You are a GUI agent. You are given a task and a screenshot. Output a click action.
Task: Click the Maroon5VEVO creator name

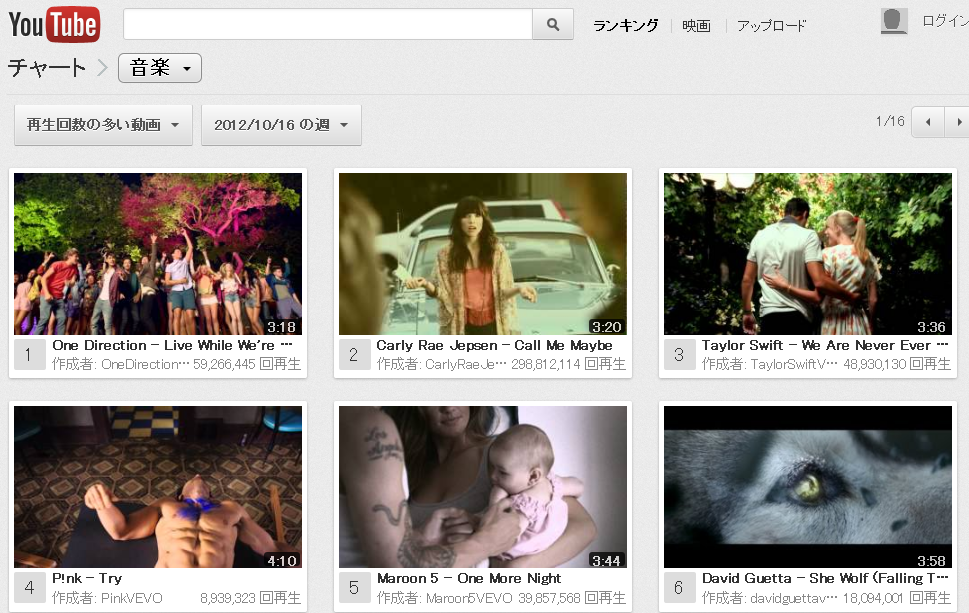pyautogui.click(x=469, y=598)
